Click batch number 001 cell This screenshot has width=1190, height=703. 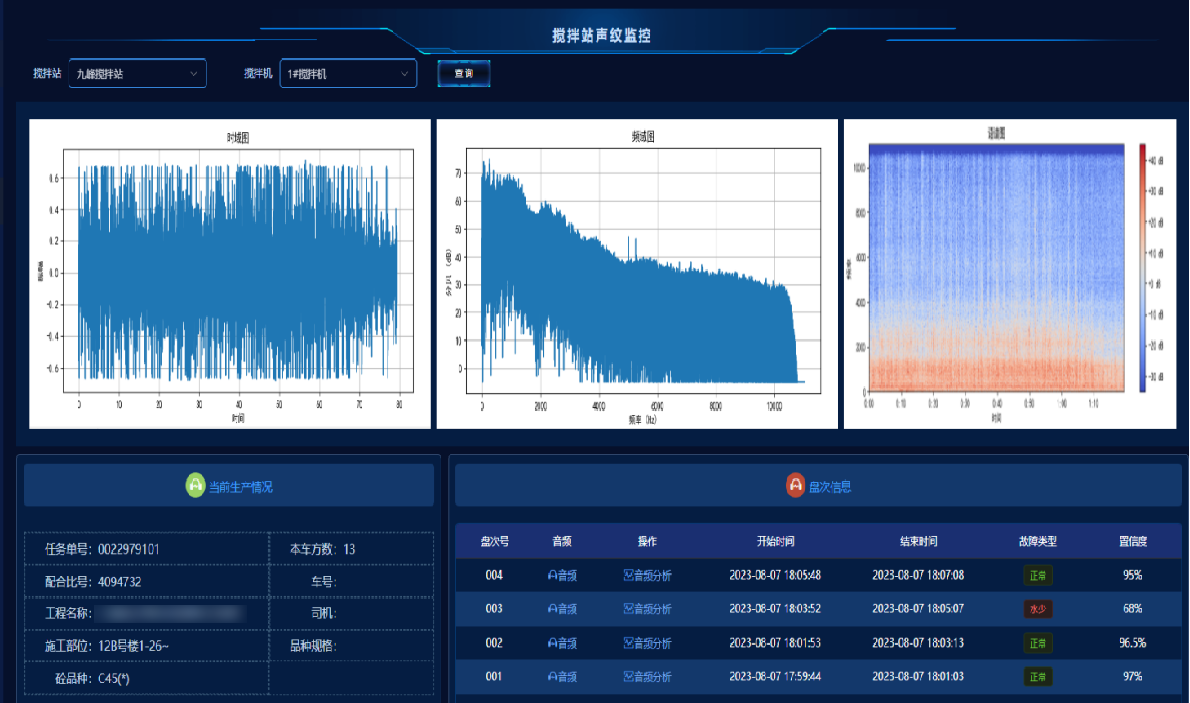point(494,676)
